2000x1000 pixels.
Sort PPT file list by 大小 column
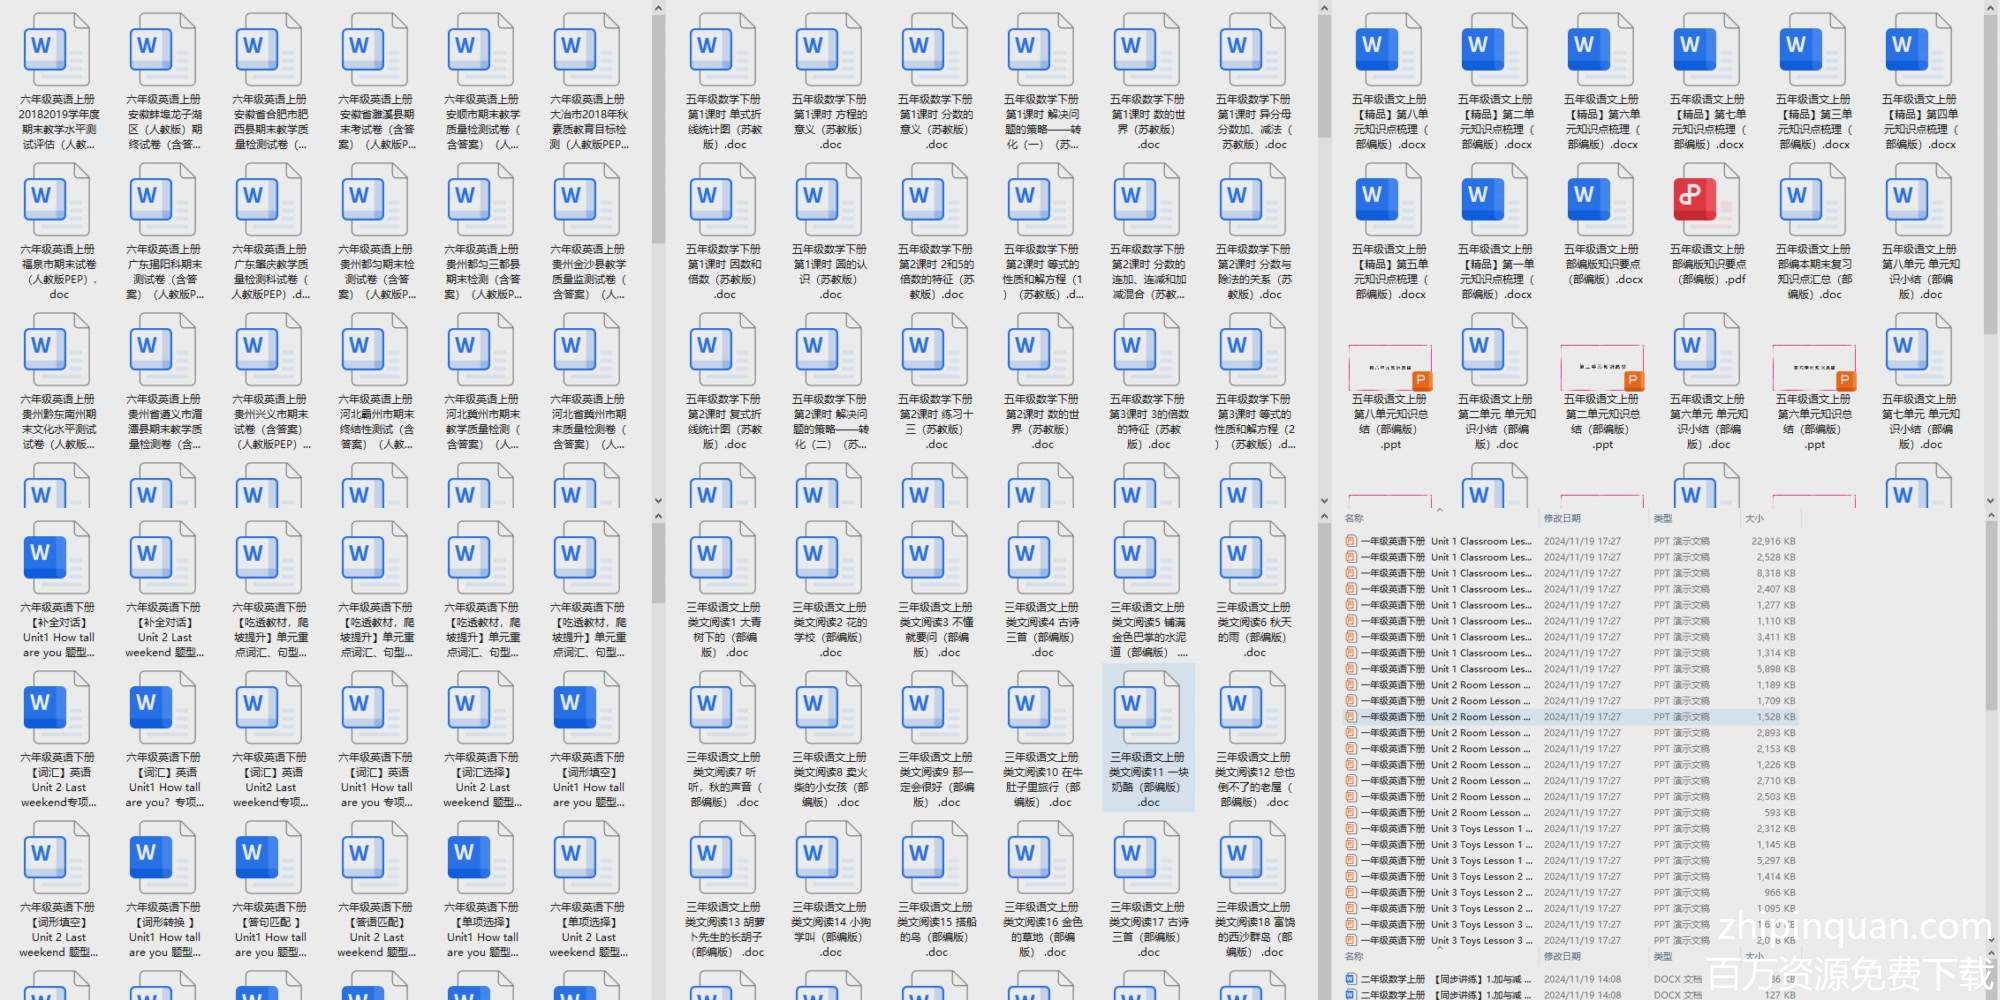tap(1754, 518)
